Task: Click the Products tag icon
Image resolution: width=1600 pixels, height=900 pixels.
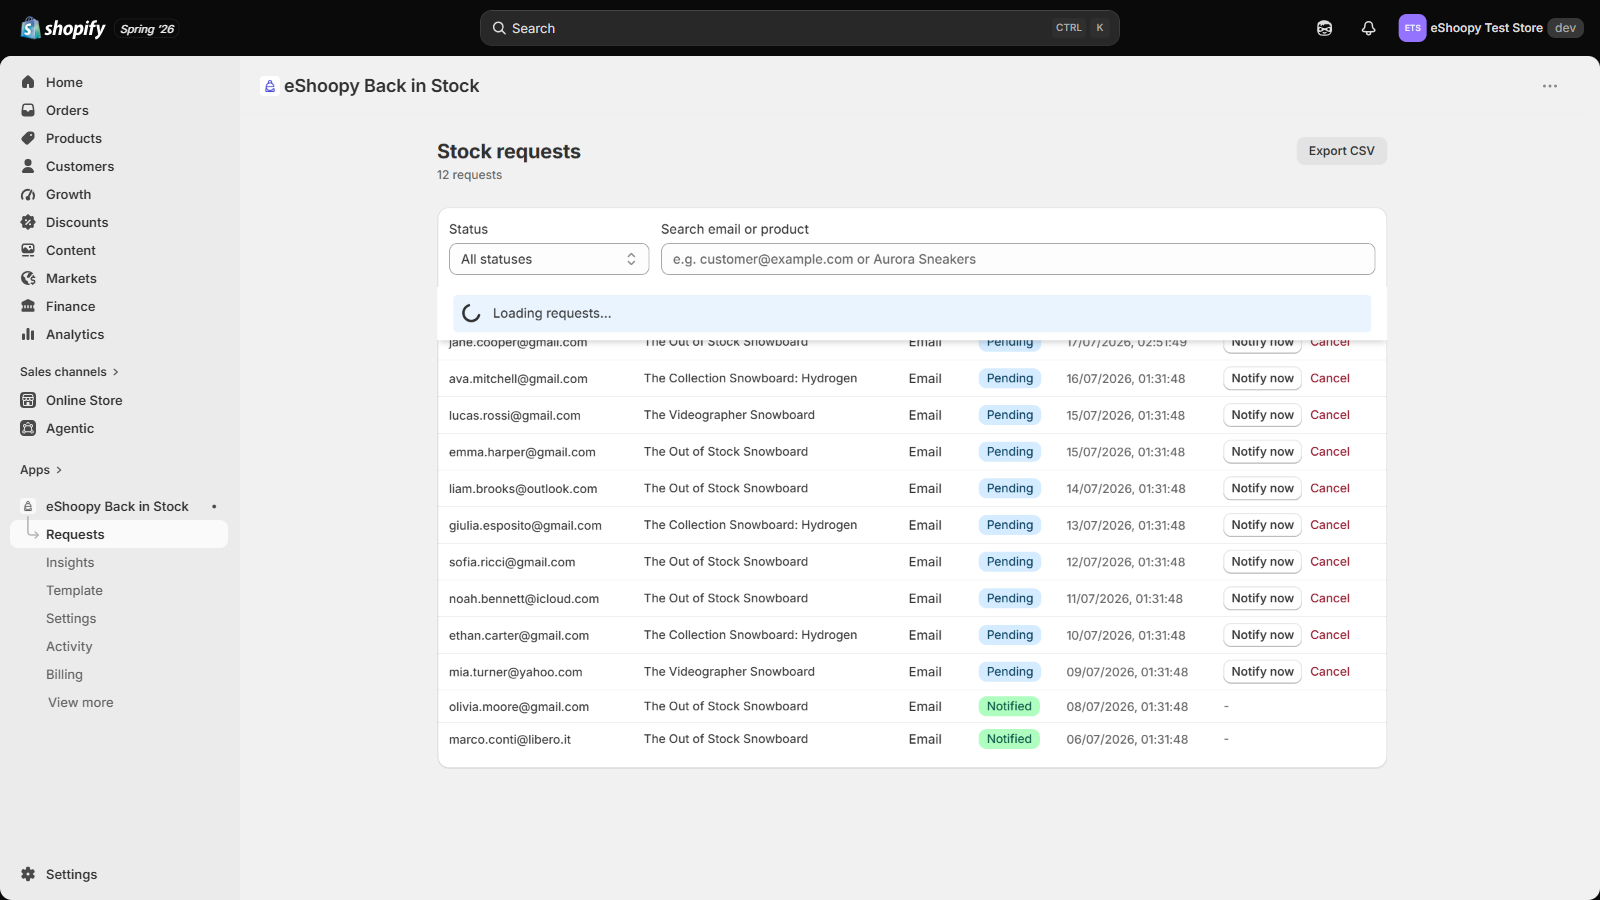Action: tap(28, 138)
